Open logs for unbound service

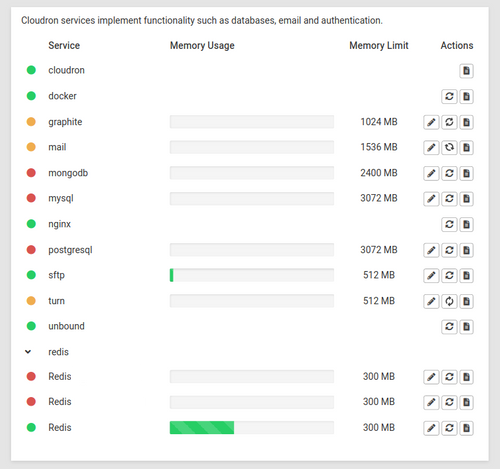tap(466, 327)
